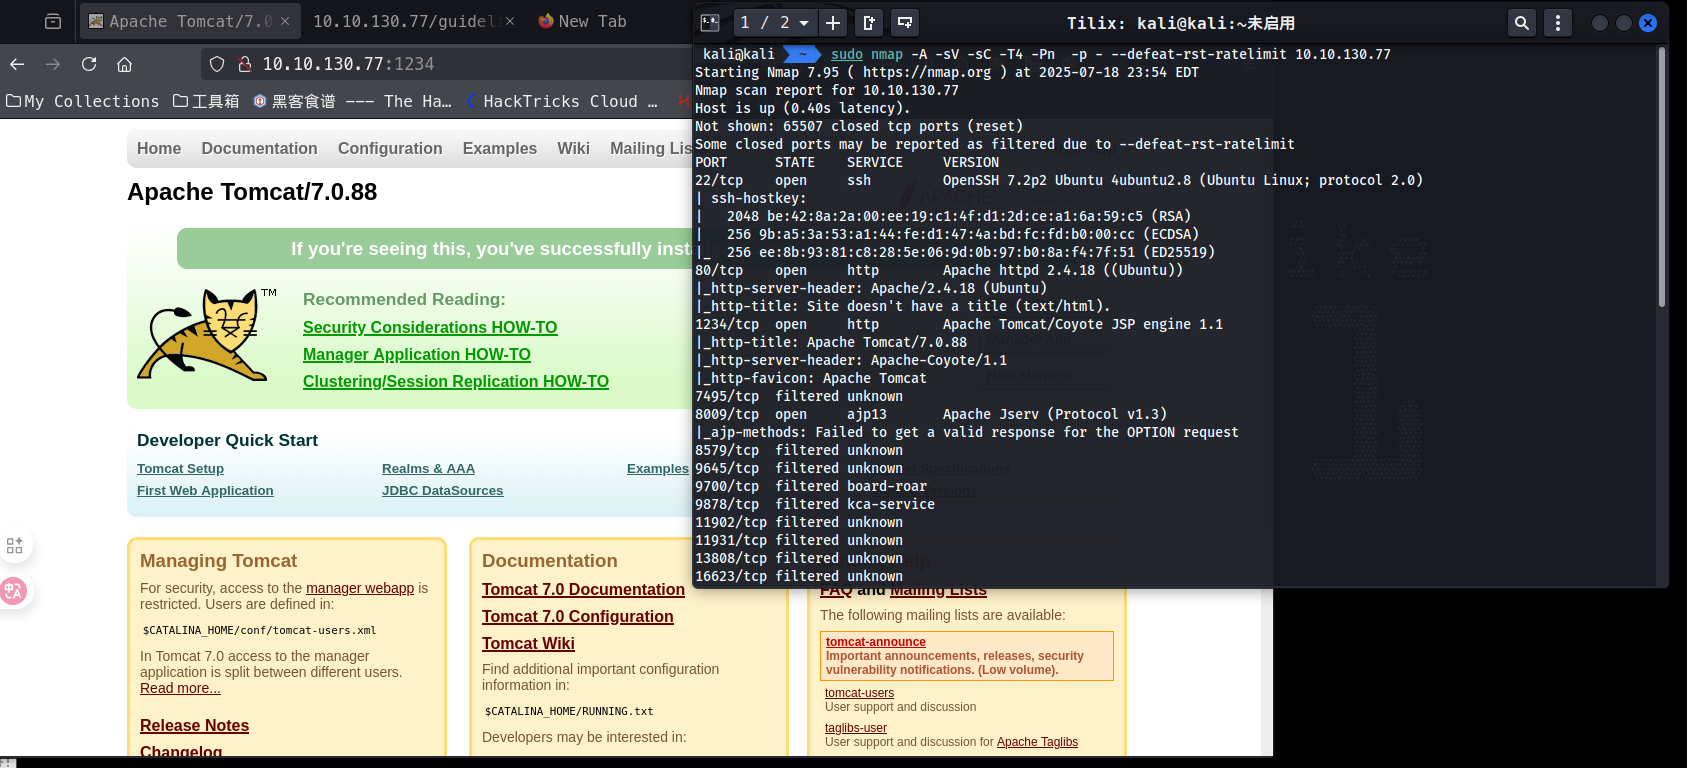Open the JDBC DataSources link

pyautogui.click(x=442, y=490)
